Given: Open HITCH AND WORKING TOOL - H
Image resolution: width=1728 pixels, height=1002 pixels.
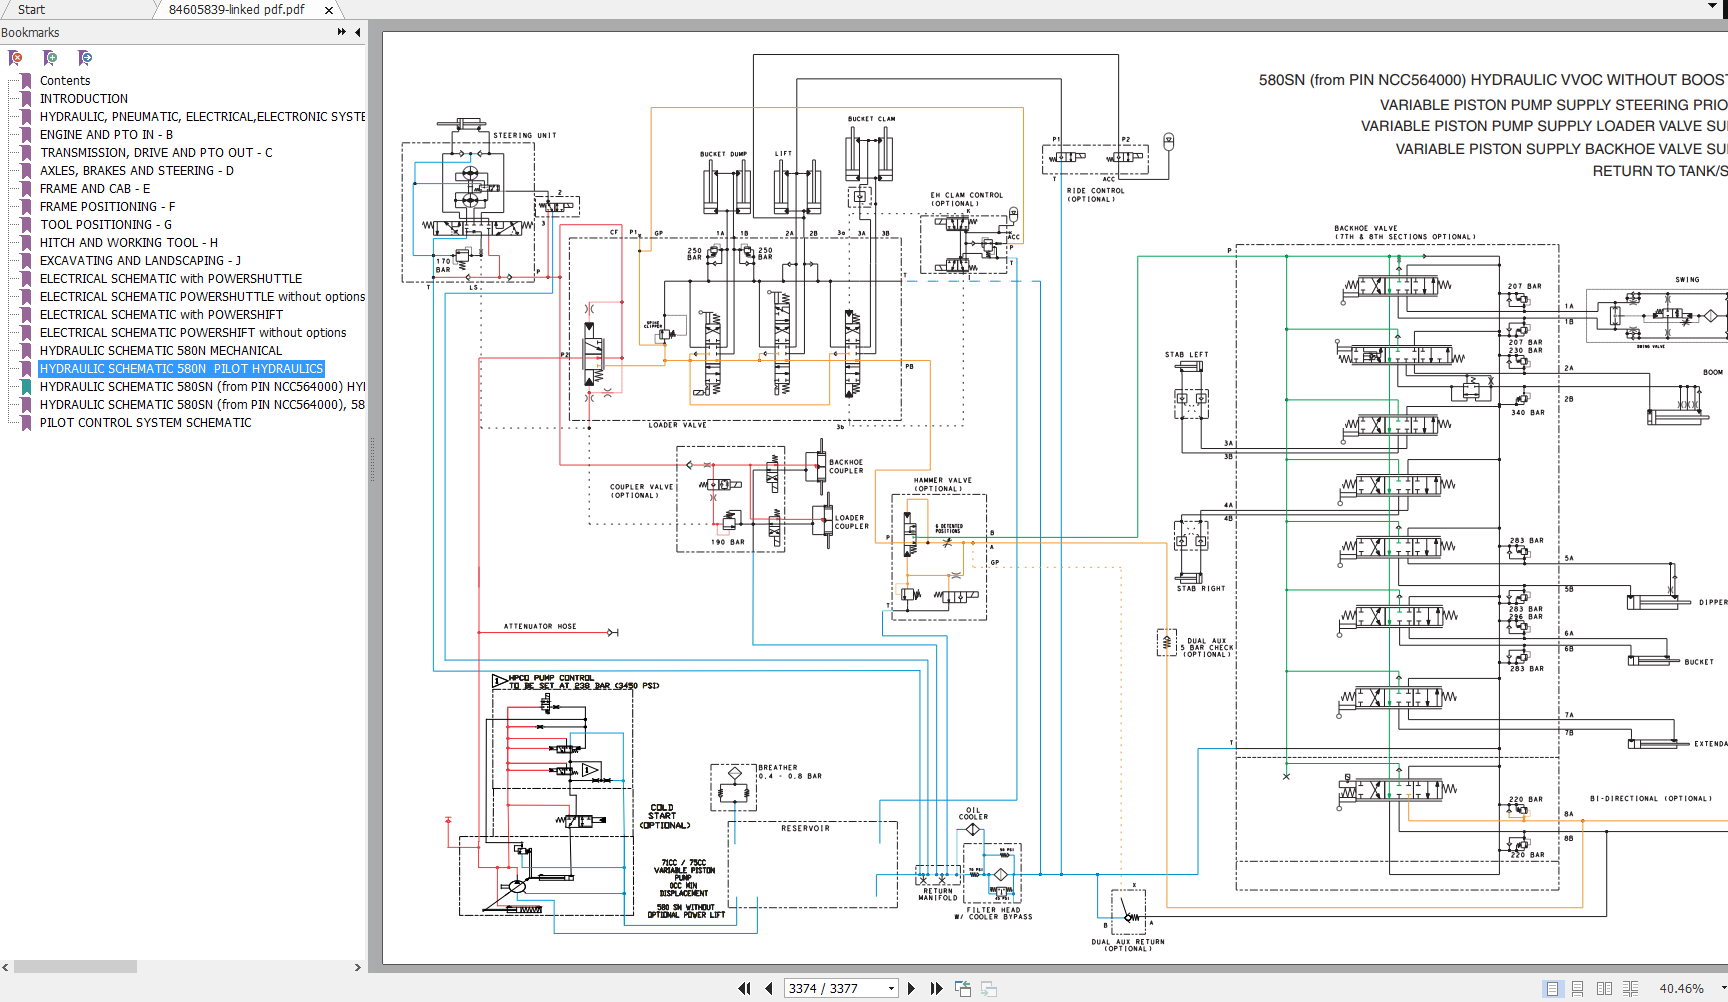Looking at the screenshot, I should tap(129, 243).
